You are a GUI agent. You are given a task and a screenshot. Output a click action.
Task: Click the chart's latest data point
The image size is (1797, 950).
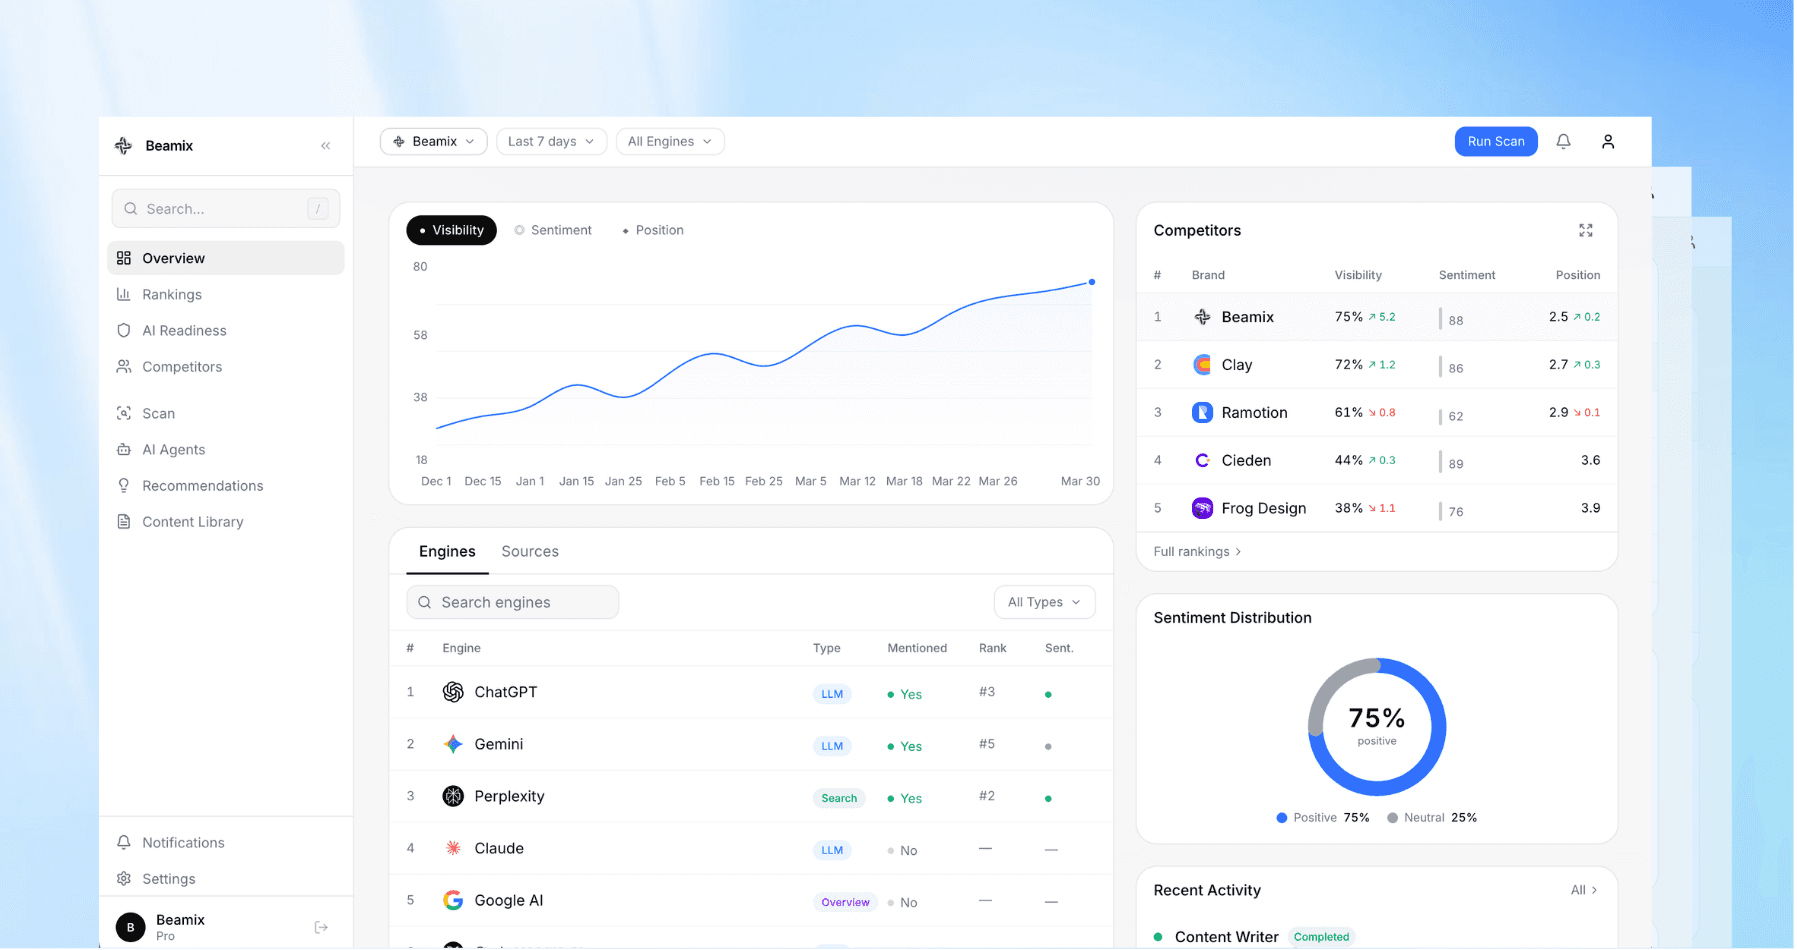click(1093, 283)
